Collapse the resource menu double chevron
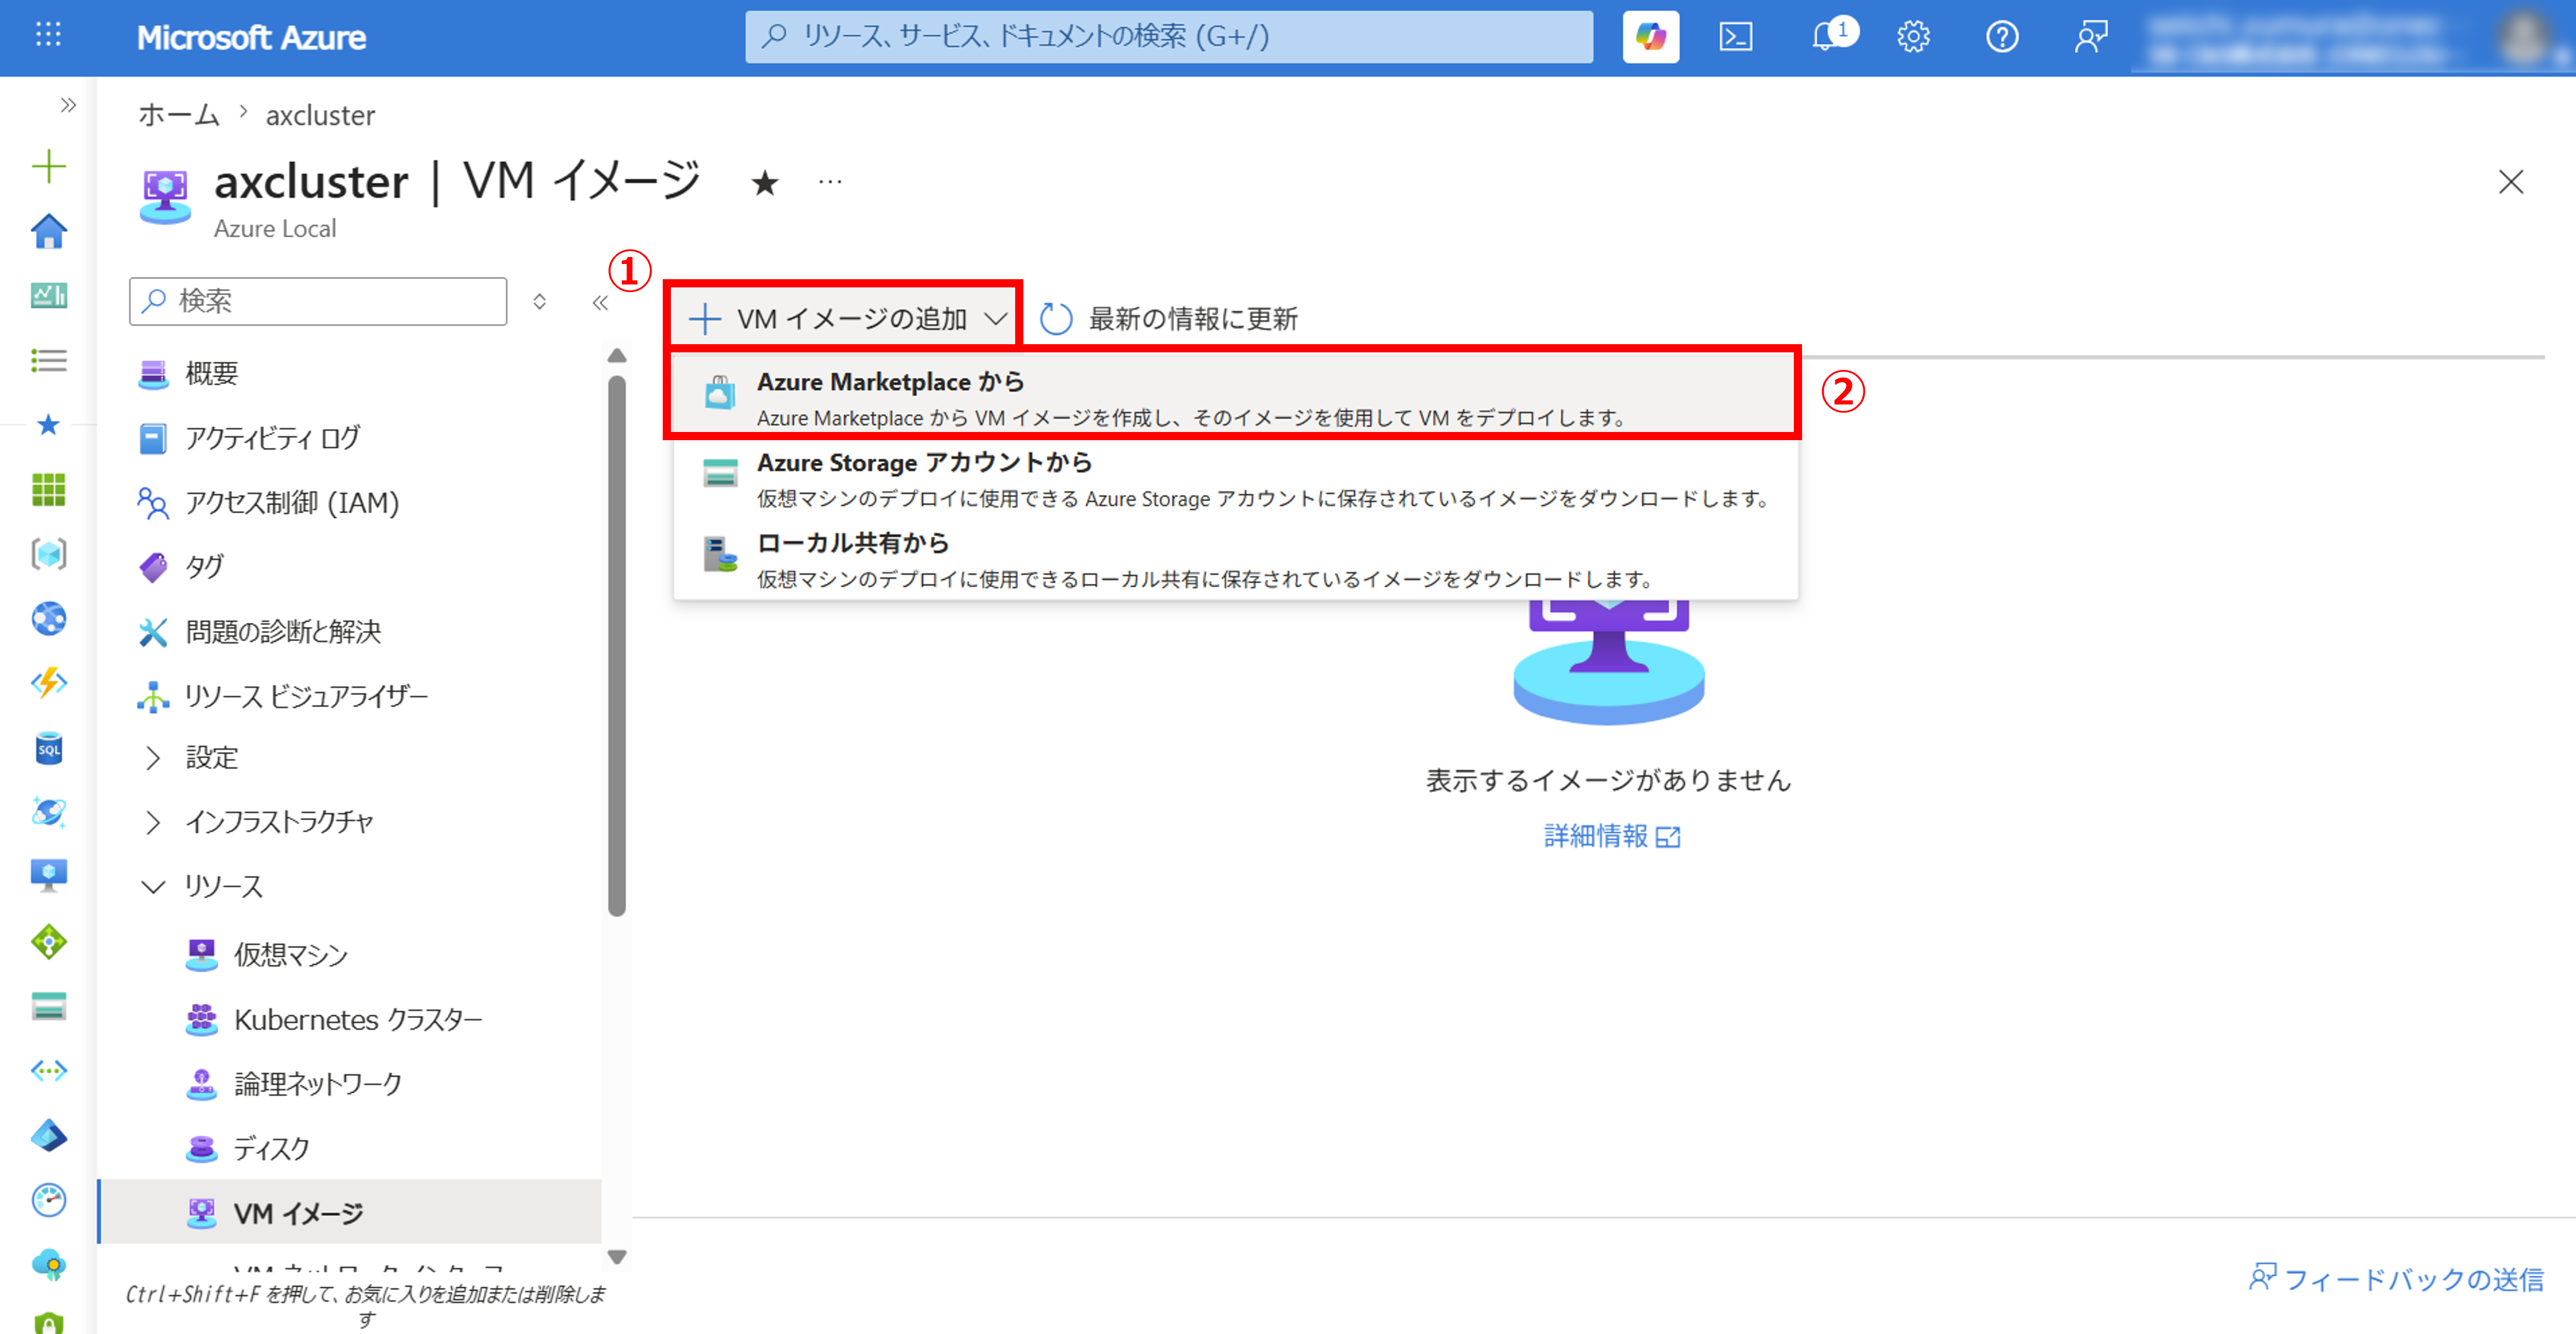Image resolution: width=2576 pixels, height=1334 pixels. click(600, 302)
